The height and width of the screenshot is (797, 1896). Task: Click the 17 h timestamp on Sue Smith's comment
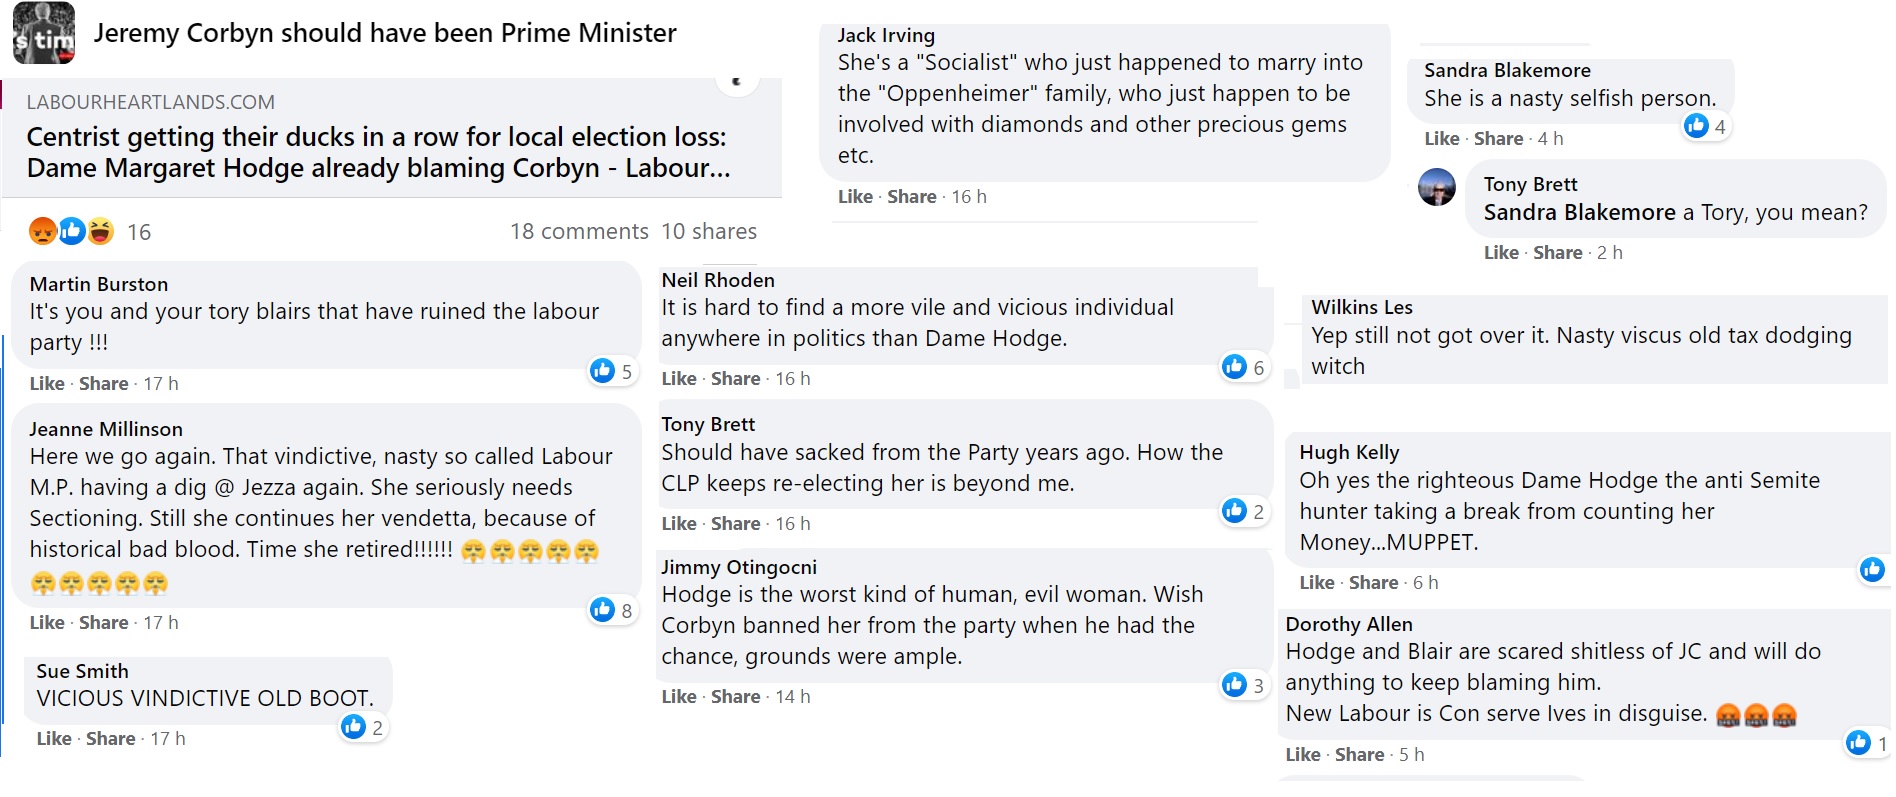[x=168, y=739]
